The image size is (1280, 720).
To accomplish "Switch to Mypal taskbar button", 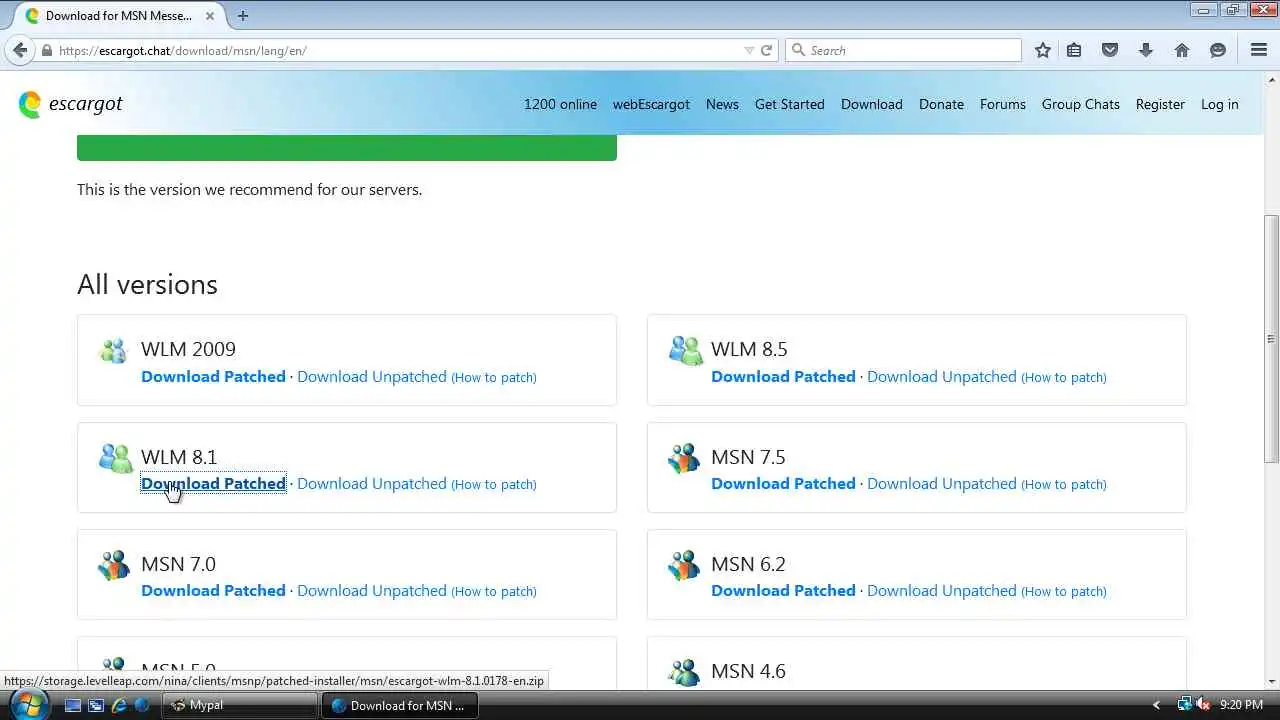I will pyautogui.click(x=240, y=705).
